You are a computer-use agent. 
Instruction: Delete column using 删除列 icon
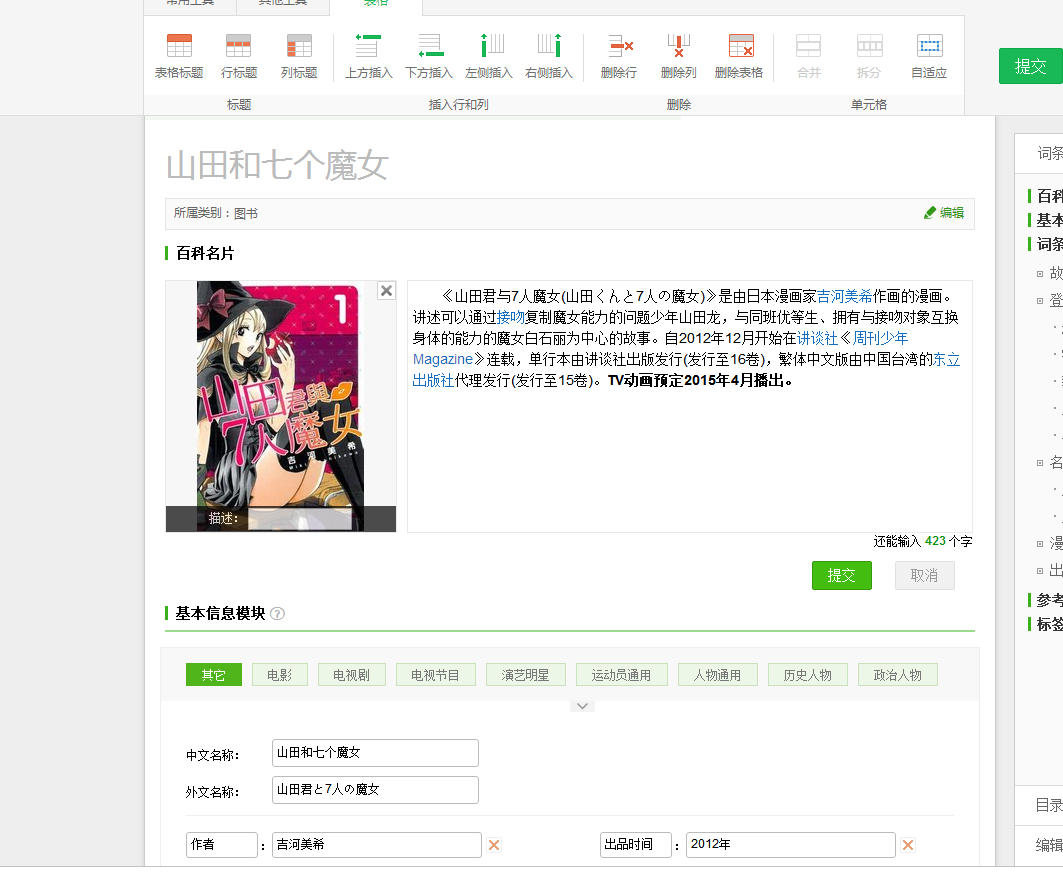tap(679, 46)
